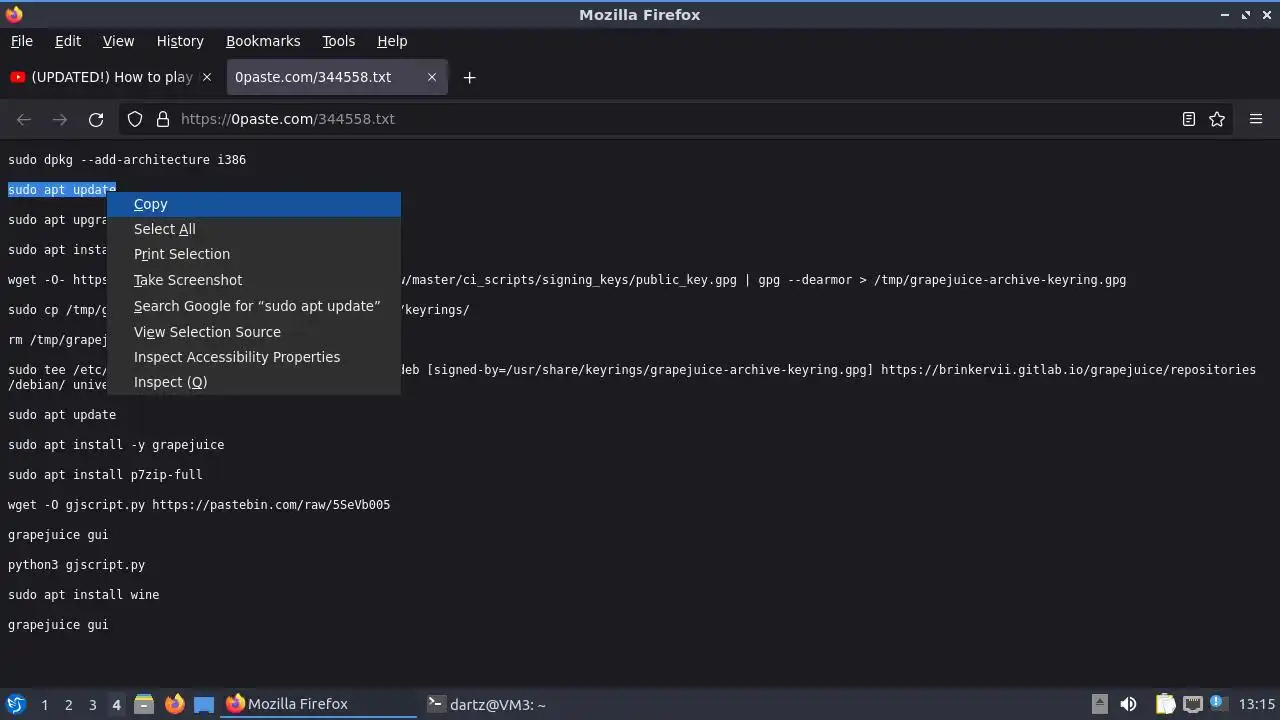Click the line starting "wget -O gjscript.py"
The height and width of the screenshot is (720, 1280).
(x=199, y=505)
